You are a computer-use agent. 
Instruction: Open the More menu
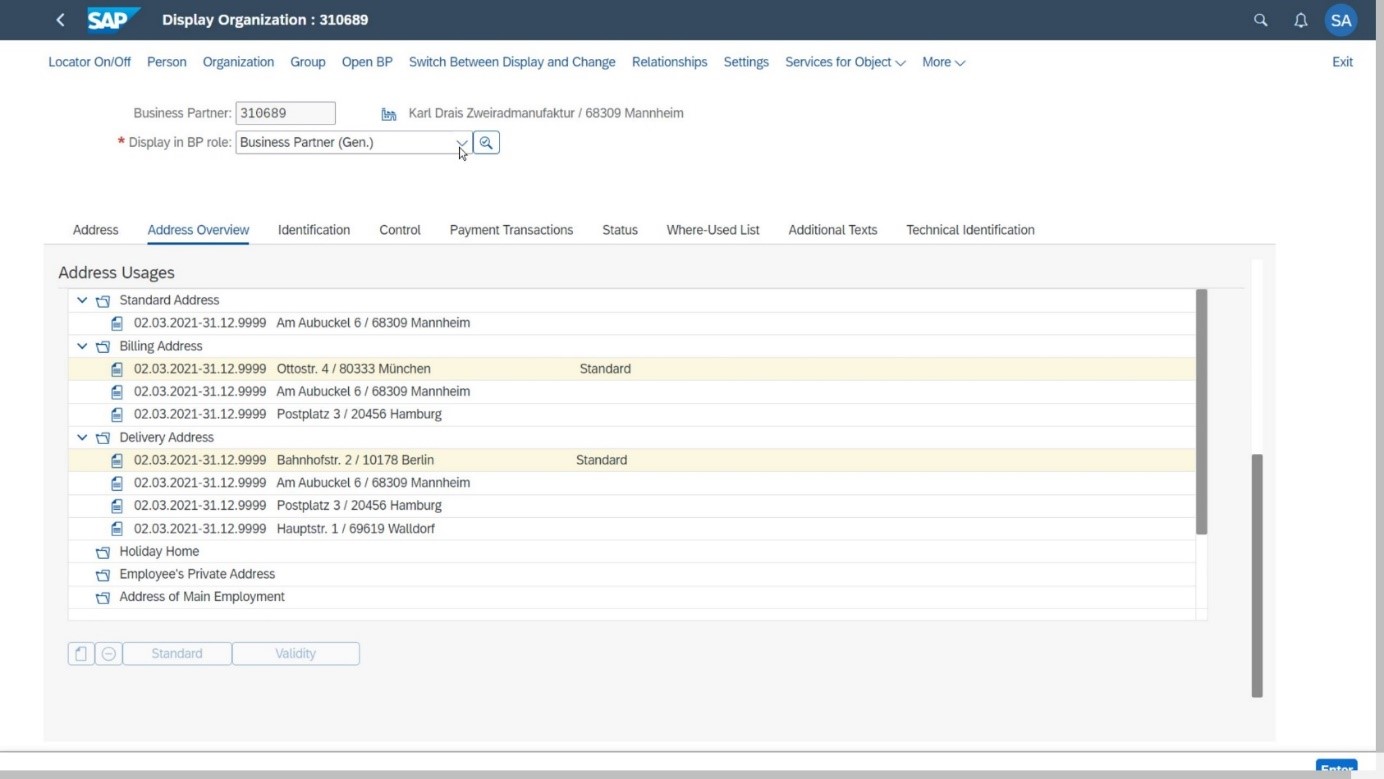point(941,61)
